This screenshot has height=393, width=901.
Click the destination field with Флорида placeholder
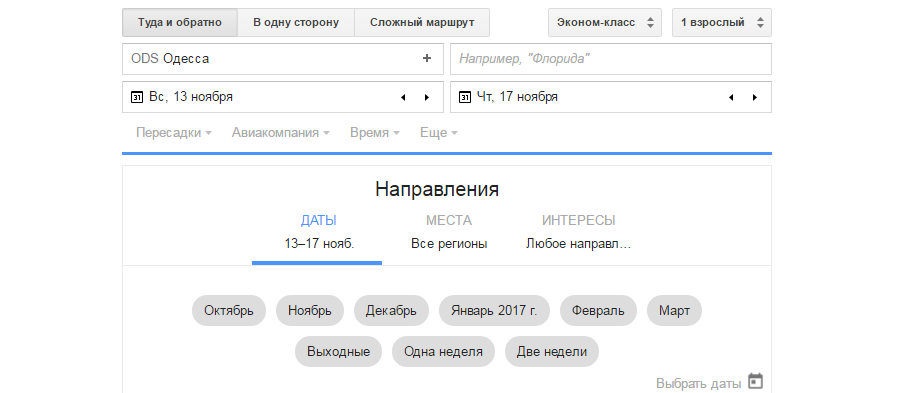coord(611,59)
